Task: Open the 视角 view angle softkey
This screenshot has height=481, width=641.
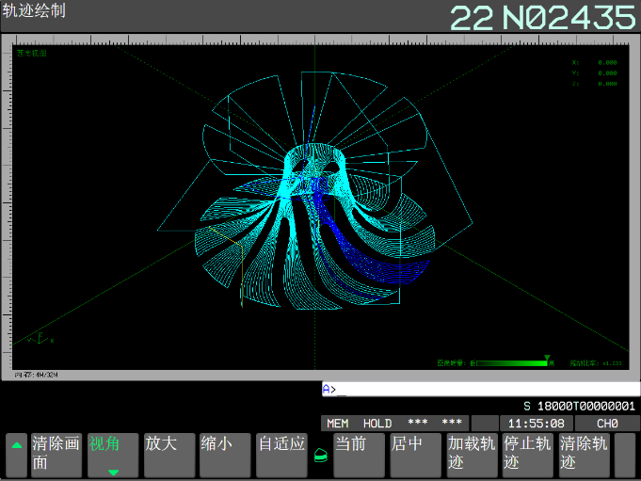Action: 112,455
